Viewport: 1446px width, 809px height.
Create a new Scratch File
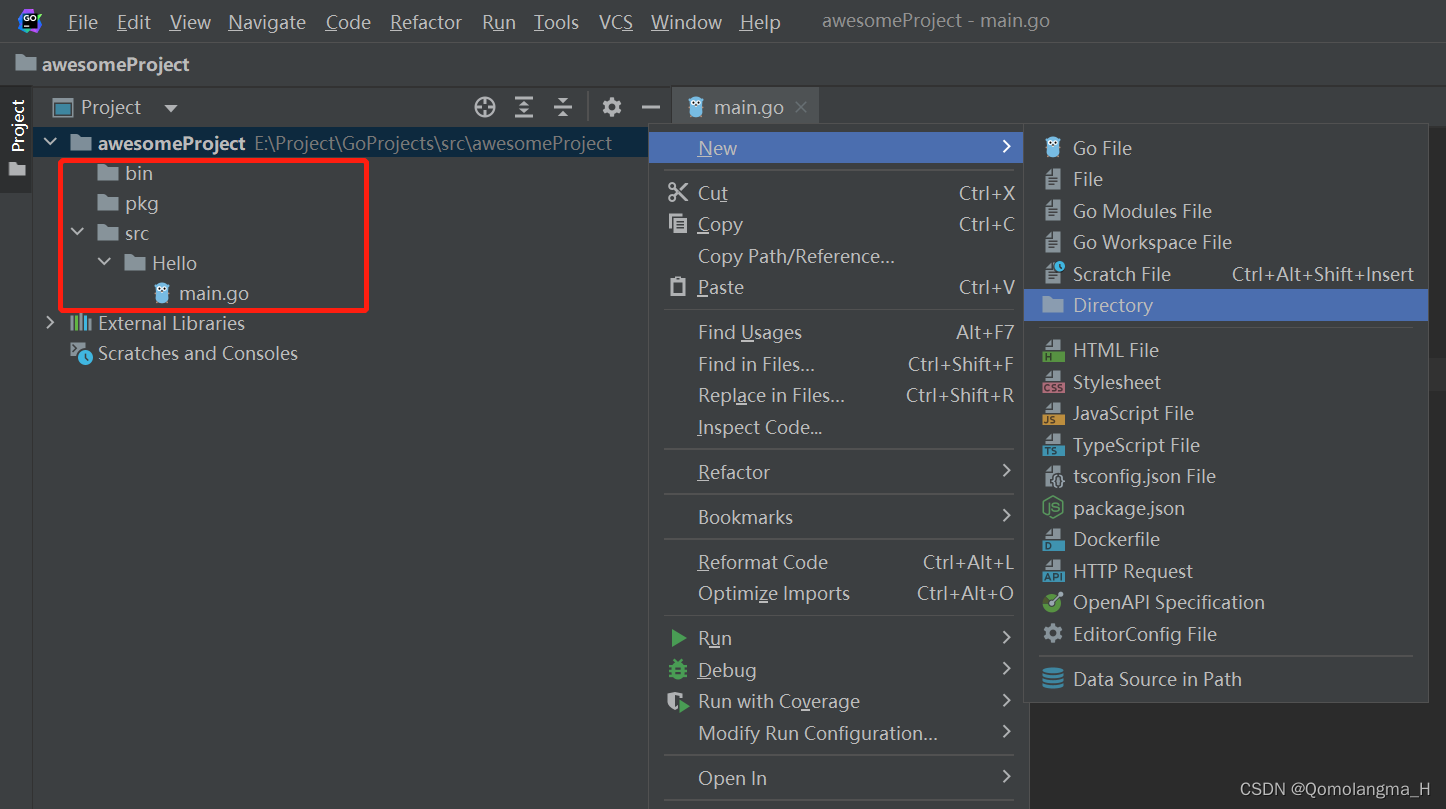1226,274
